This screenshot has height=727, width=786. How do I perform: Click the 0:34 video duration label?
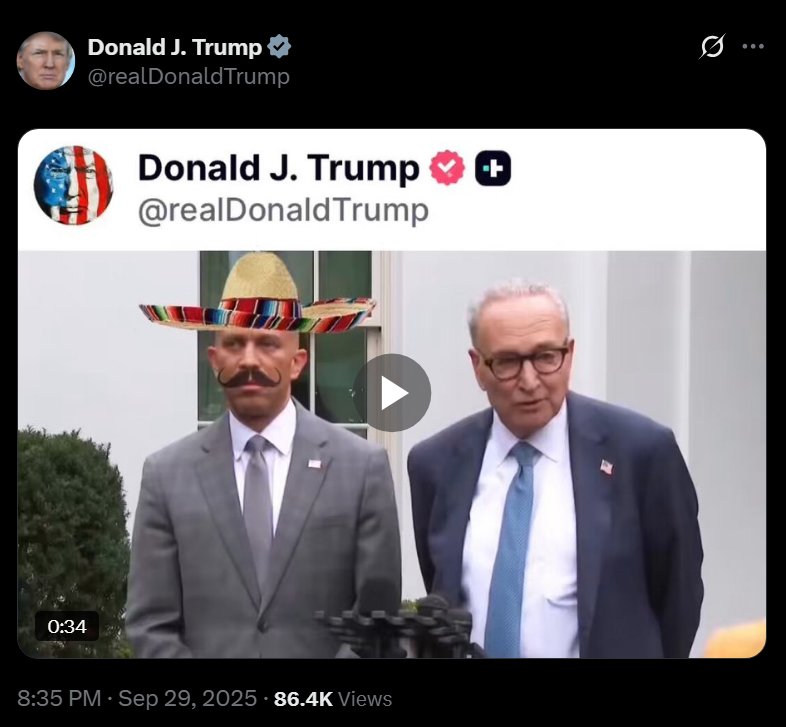[67, 626]
